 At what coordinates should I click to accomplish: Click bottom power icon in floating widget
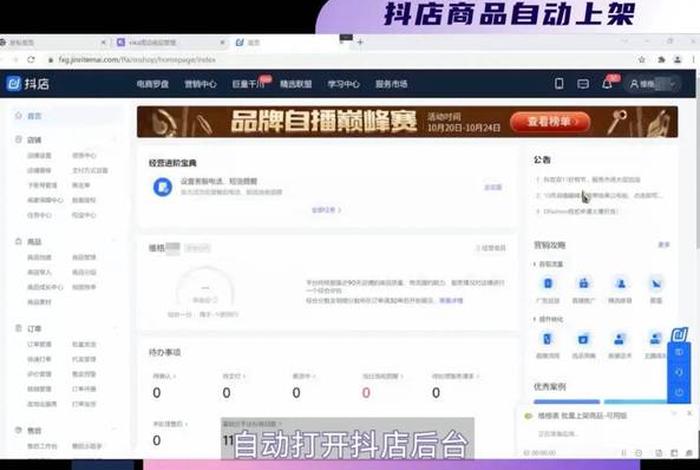pos(679,393)
